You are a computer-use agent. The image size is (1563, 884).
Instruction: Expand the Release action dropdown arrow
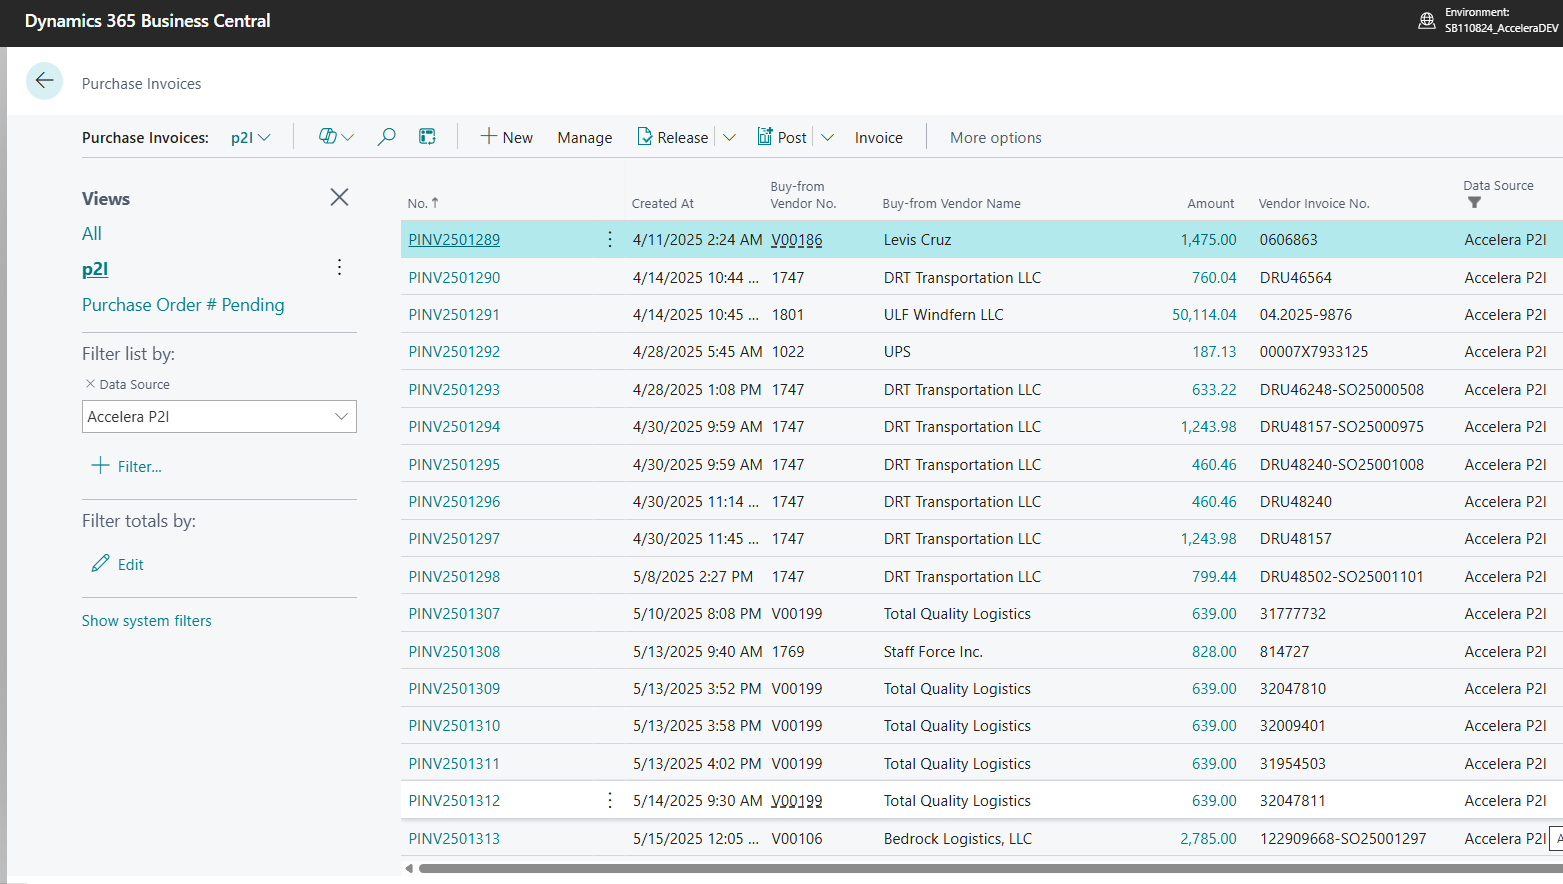click(x=729, y=138)
